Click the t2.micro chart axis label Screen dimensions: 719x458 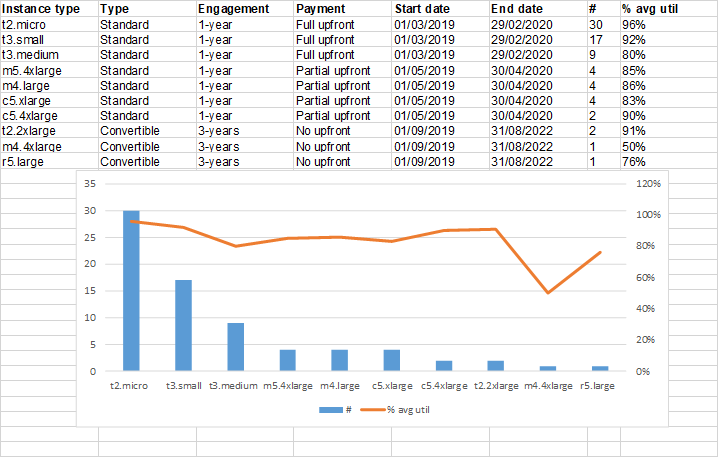129,386
